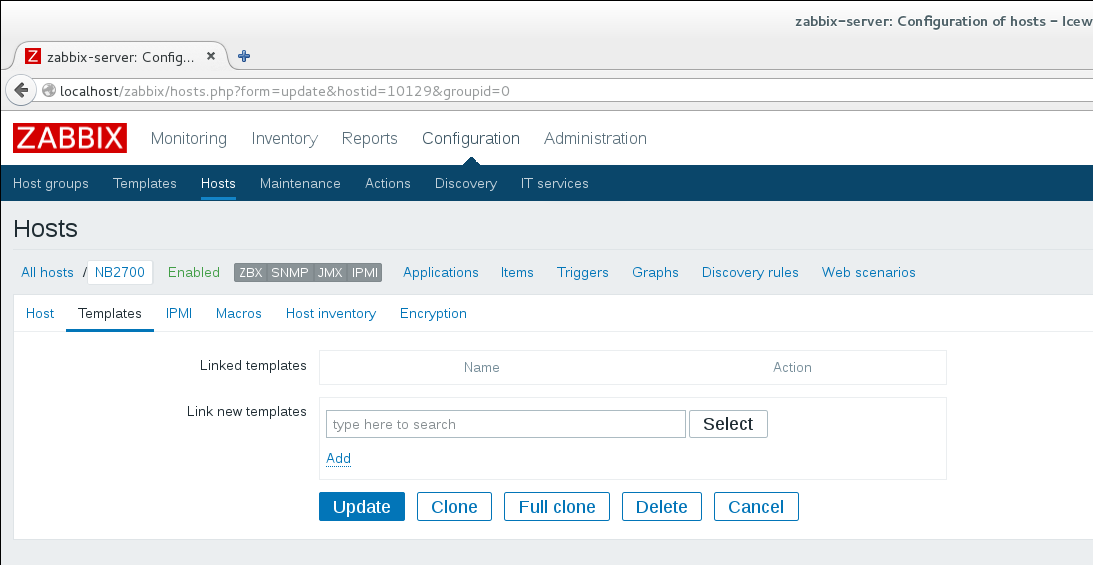The width and height of the screenshot is (1093, 565).
Task: Open the Reports menu
Action: (369, 138)
